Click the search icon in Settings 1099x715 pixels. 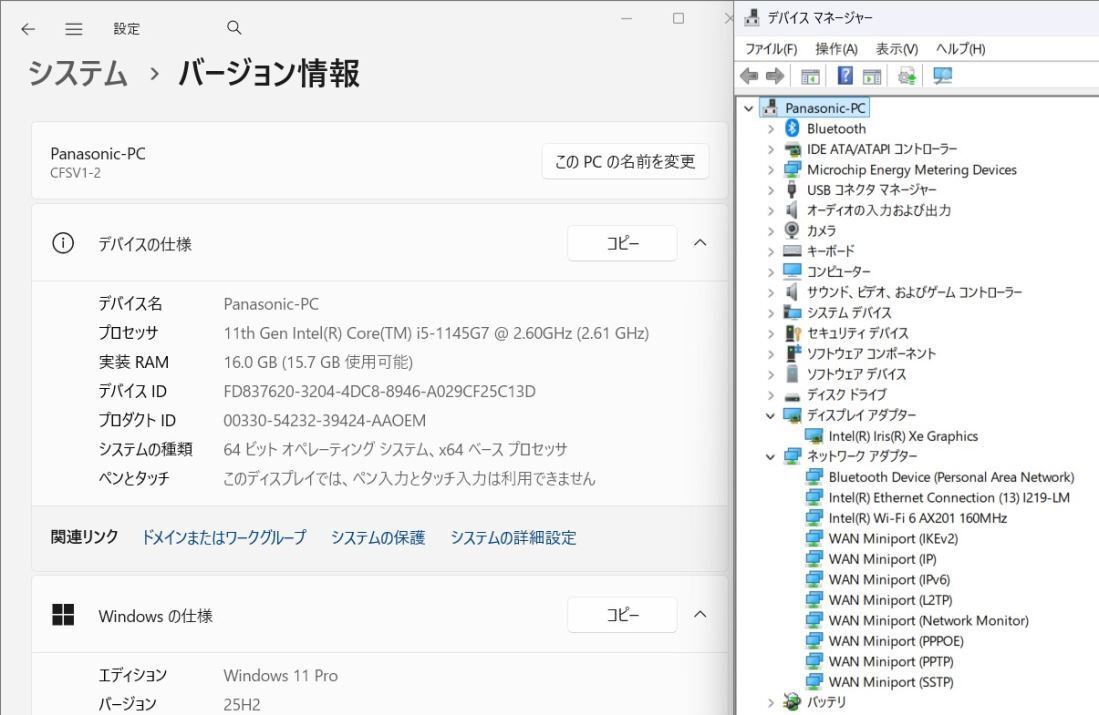[233, 28]
